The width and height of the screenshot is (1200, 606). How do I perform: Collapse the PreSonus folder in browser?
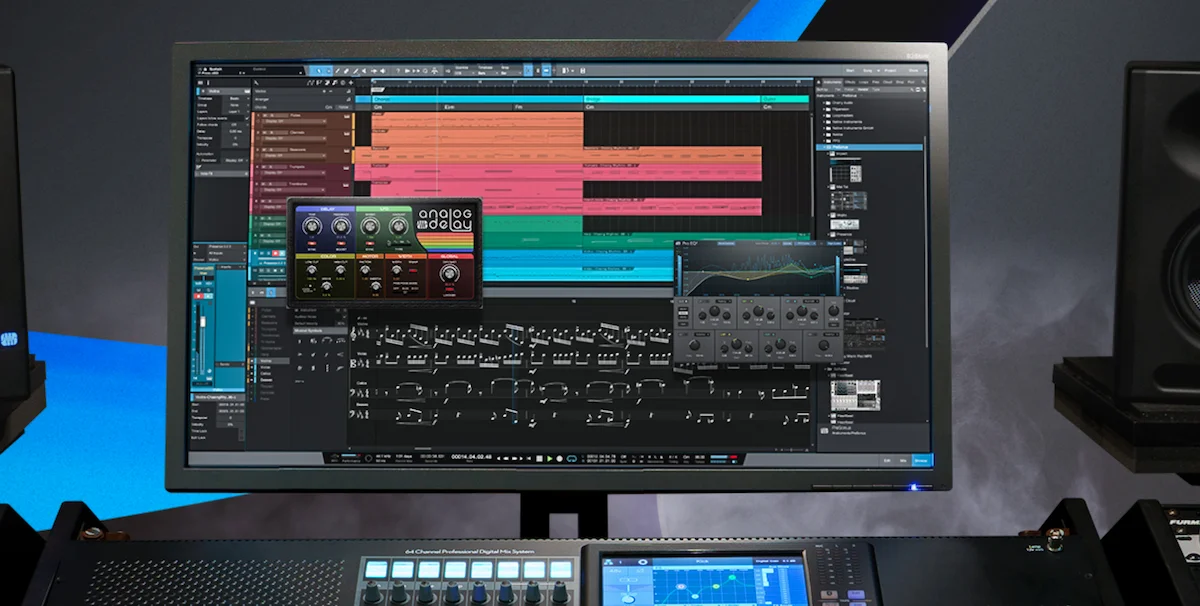824,147
